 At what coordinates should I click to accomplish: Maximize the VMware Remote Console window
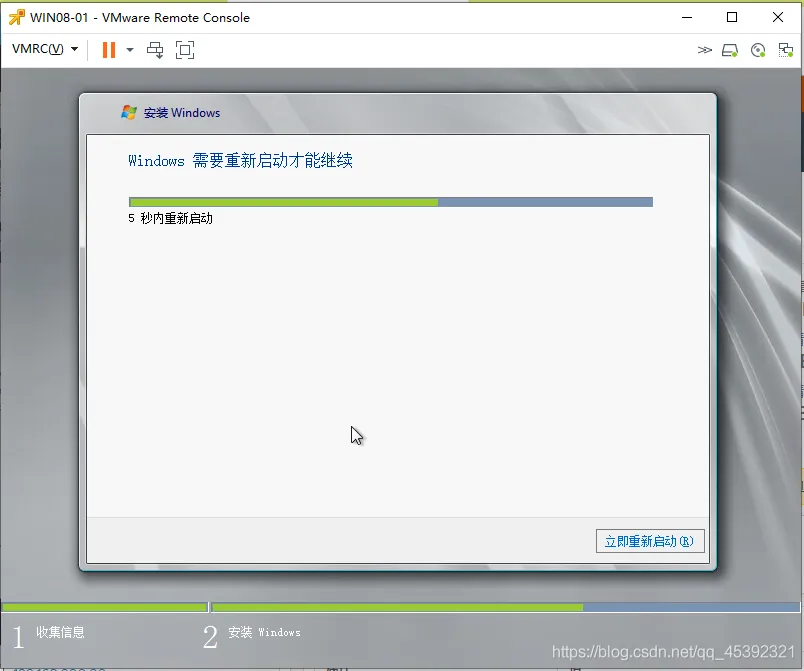point(732,17)
